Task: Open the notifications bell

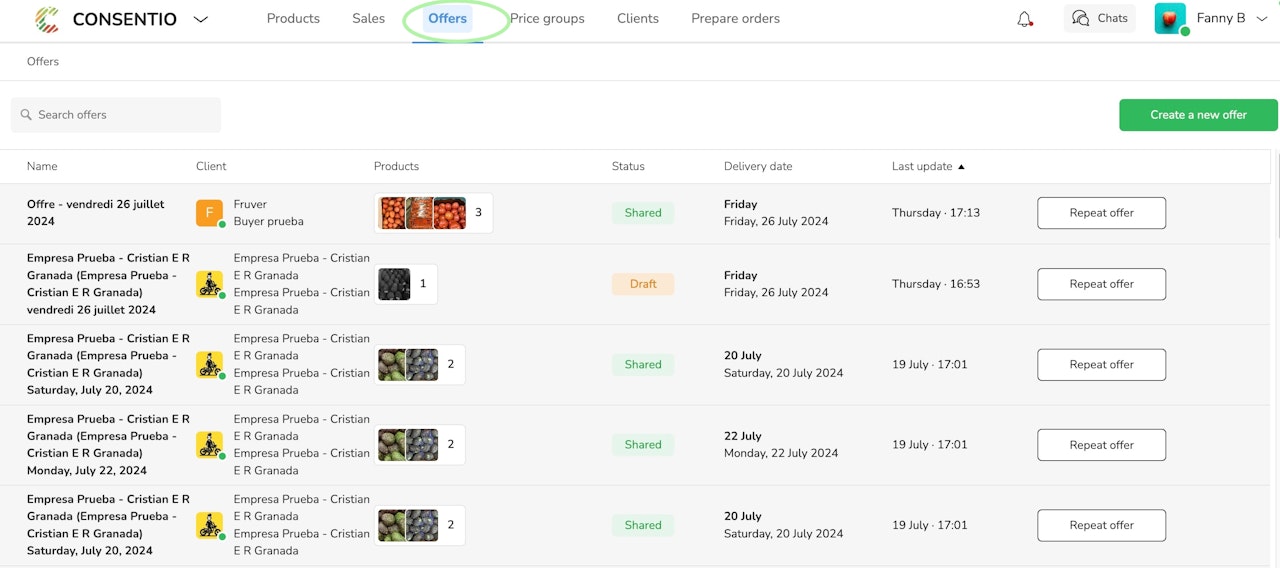Action: click(1024, 19)
